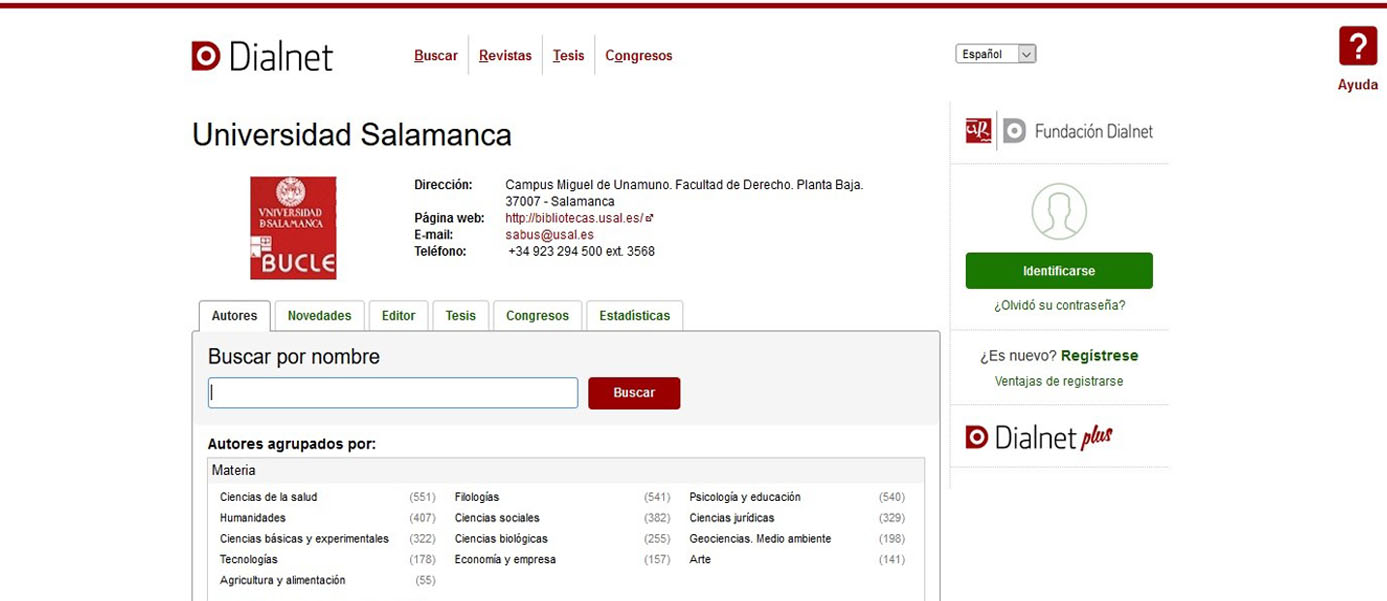Screen dimensions: 1387x601
Task: Open the Humanidades subject
Action: (253, 518)
